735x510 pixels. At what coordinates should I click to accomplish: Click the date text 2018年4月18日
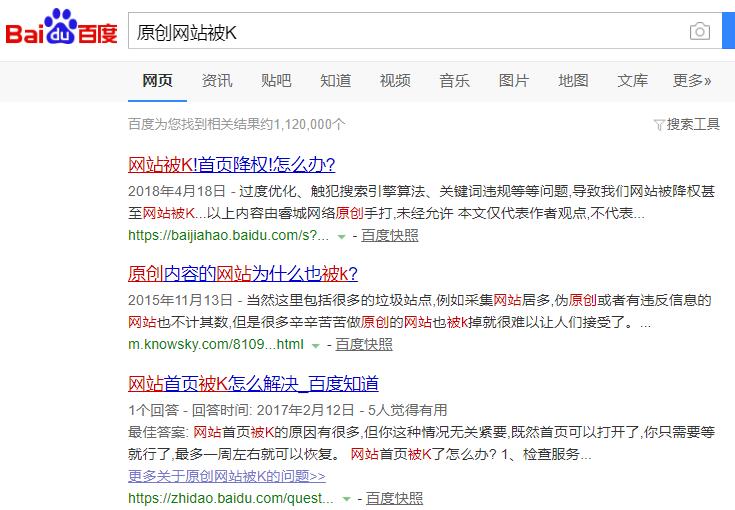click(177, 191)
